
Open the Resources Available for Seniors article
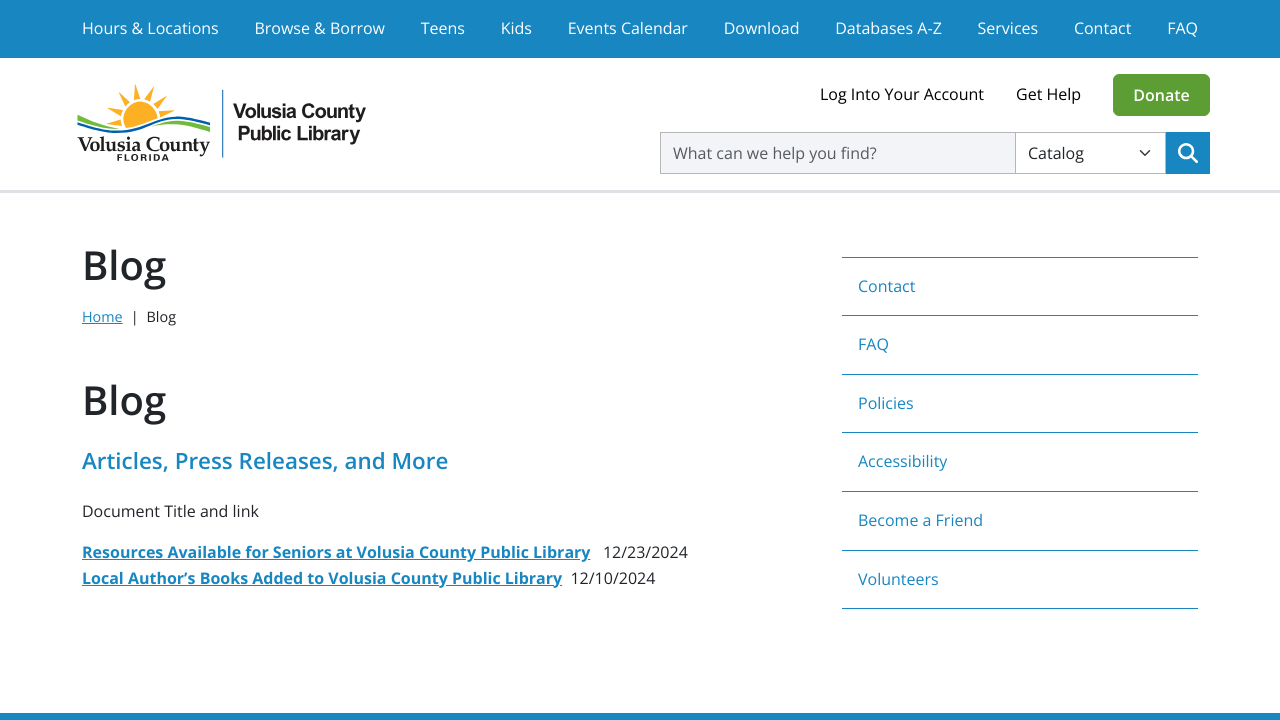pos(336,552)
